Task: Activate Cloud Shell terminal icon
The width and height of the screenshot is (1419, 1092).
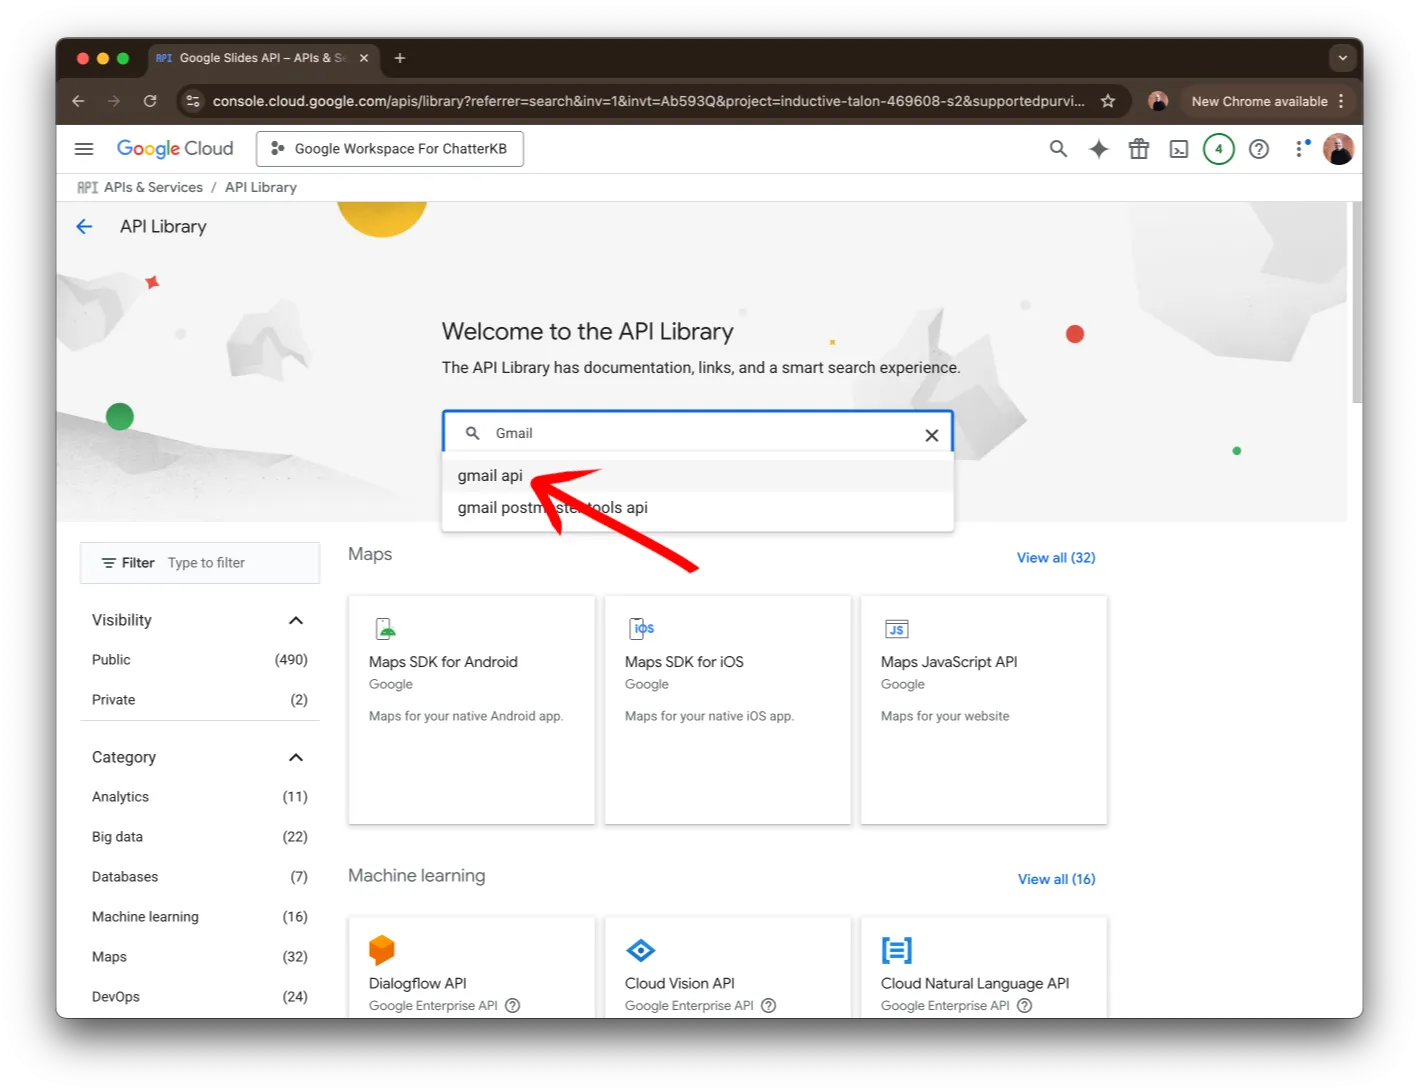Action: [x=1179, y=149]
